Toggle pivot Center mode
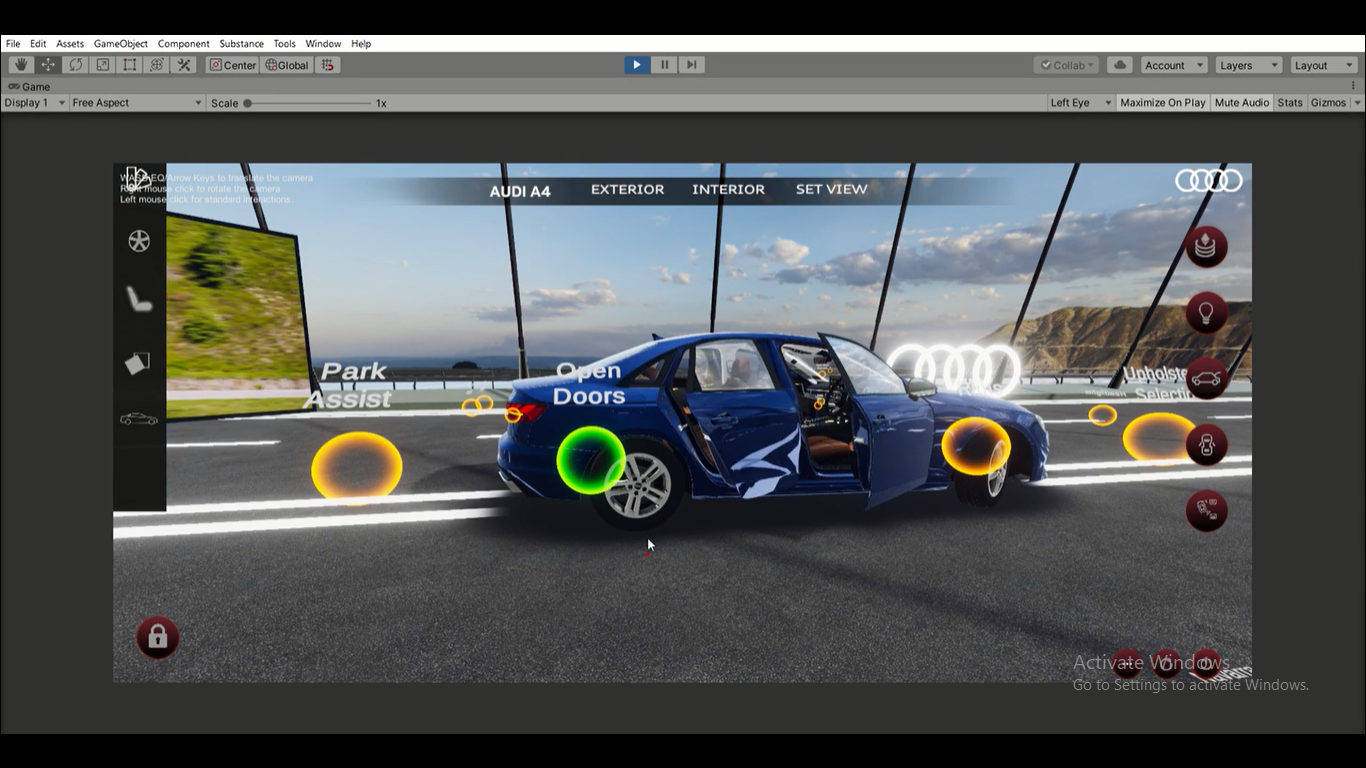 pyautogui.click(x=233, y=65)
